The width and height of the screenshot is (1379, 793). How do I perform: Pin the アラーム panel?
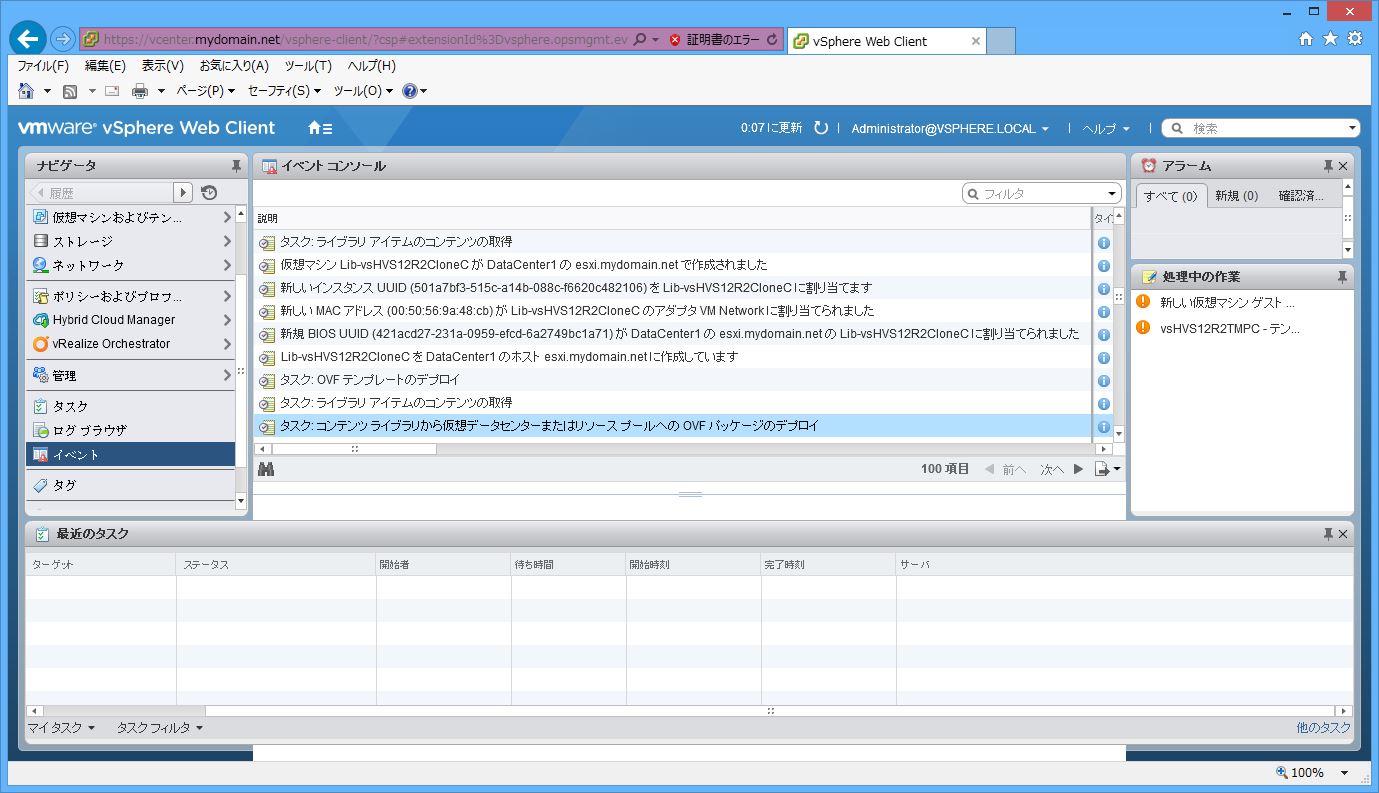(1328, 166)
